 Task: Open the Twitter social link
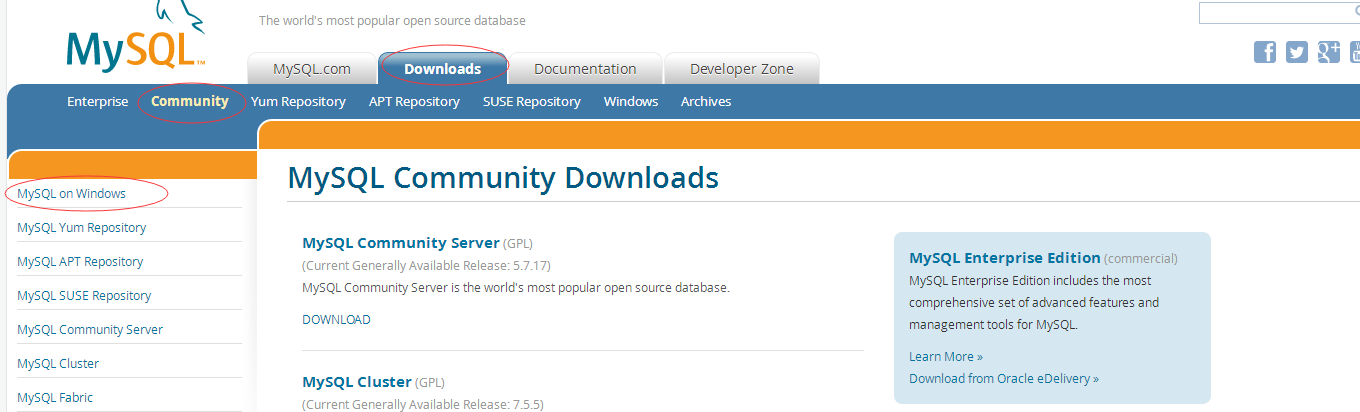click(x=1297, y=53)
